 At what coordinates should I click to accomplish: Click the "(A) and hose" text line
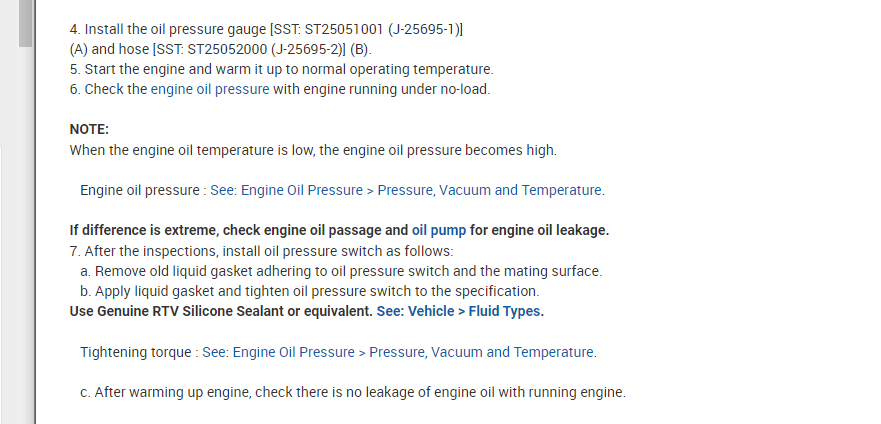click(x=220, y=49)
